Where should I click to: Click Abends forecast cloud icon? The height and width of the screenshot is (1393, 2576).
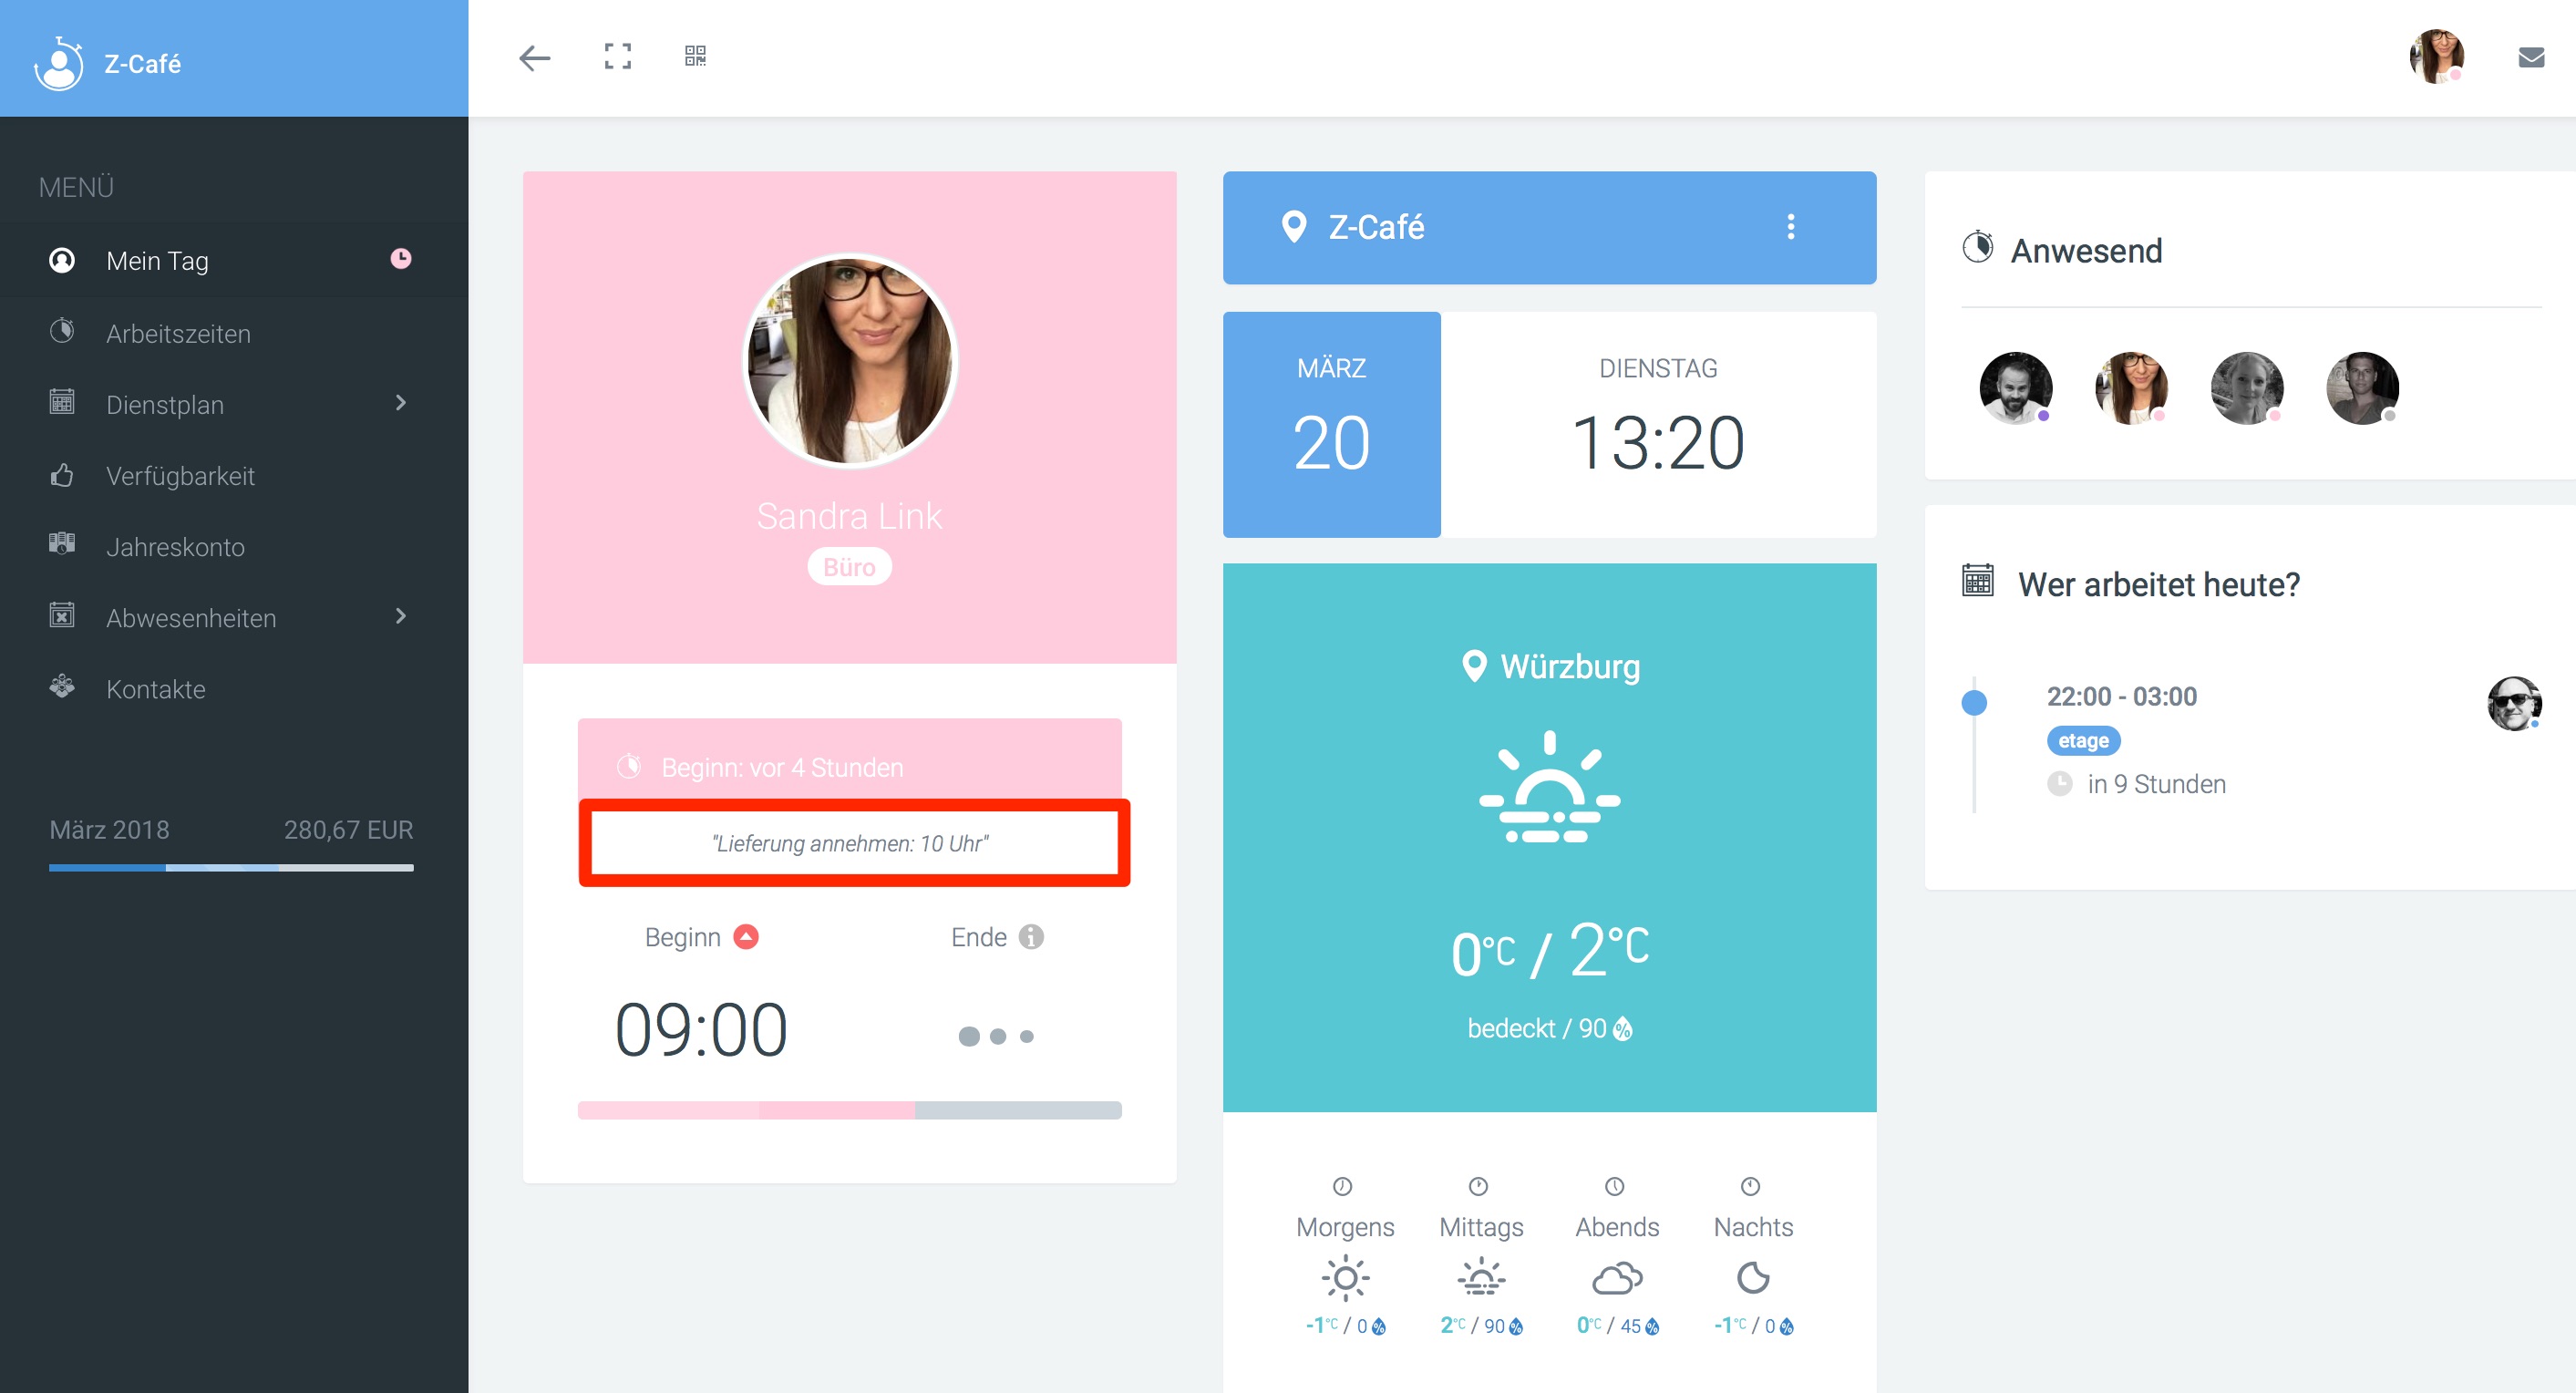pos(1617,1278)
